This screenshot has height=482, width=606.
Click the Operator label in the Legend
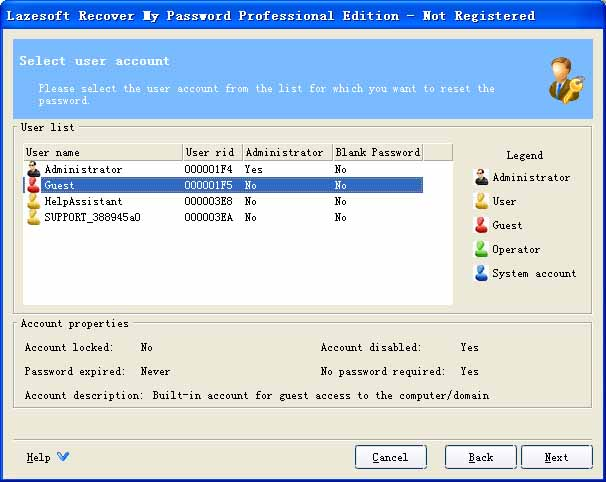point(516,250)
